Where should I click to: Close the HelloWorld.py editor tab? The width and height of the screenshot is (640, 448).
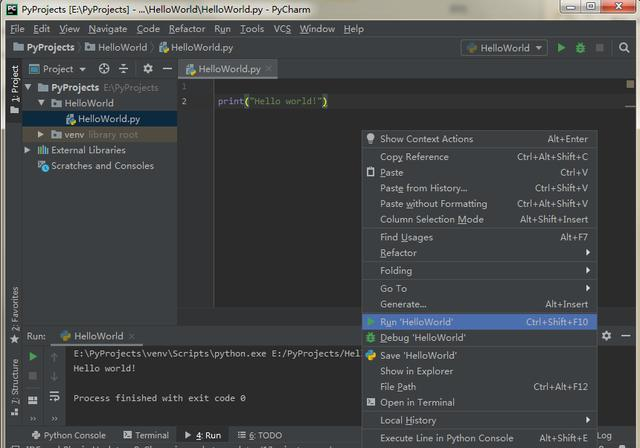[269, 69]
